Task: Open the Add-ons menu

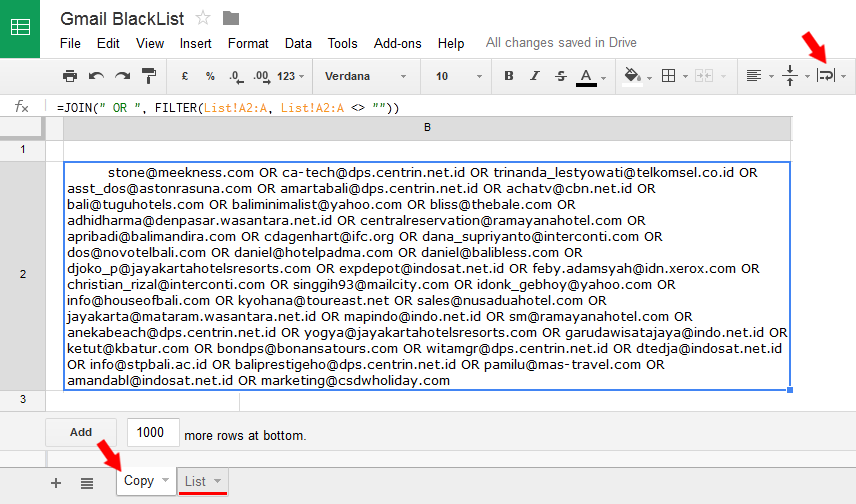Action: tap(397, 43)
